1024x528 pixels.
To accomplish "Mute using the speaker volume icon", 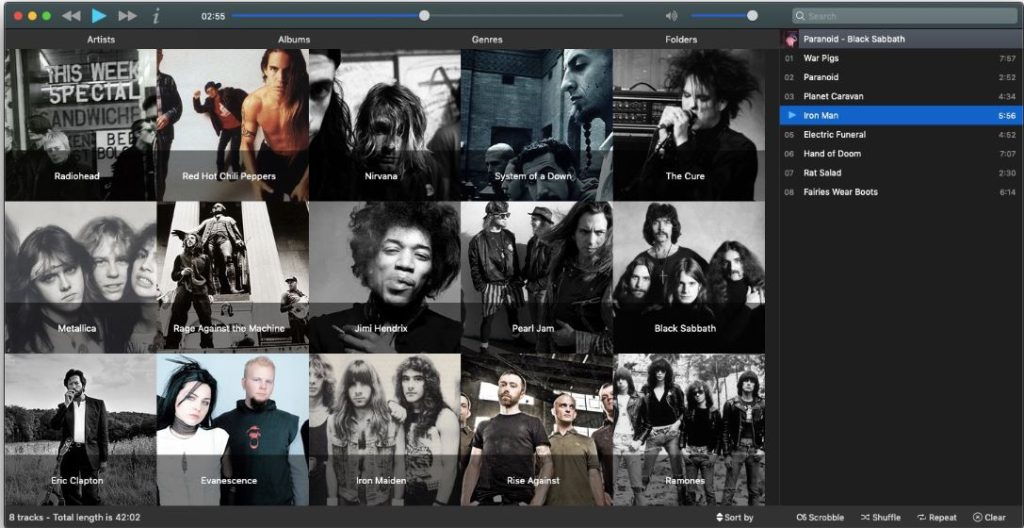I will coord(671,16).
